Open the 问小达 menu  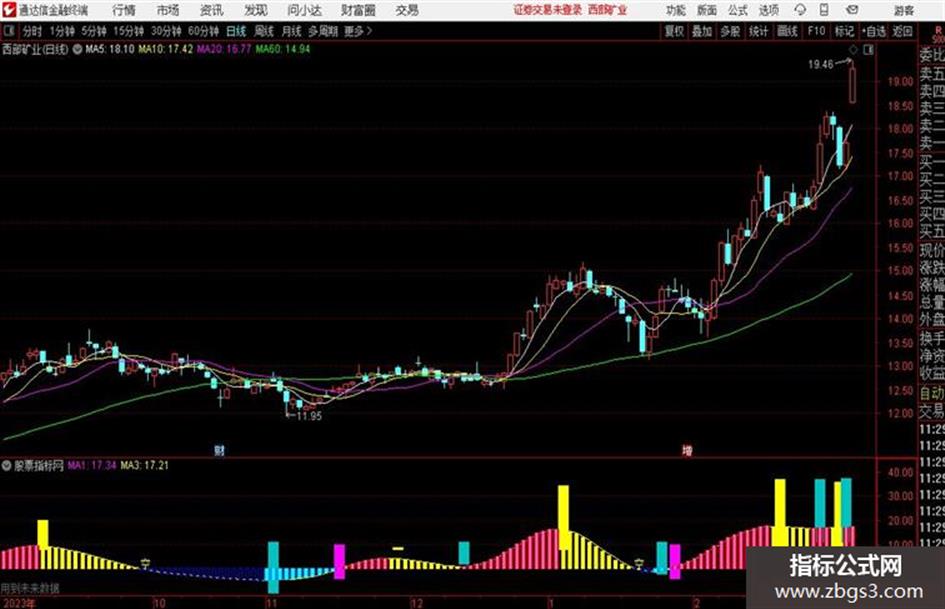click(x=304, y=10)
